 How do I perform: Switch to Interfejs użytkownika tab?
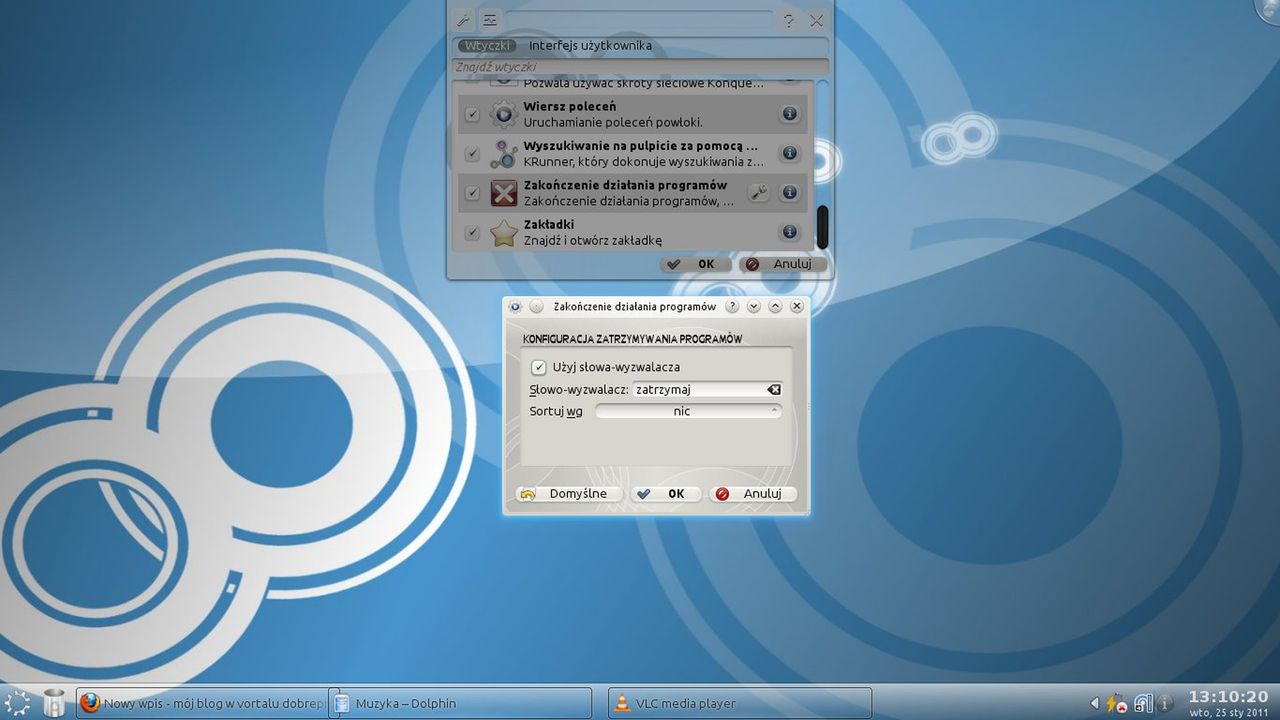[590, 45]
